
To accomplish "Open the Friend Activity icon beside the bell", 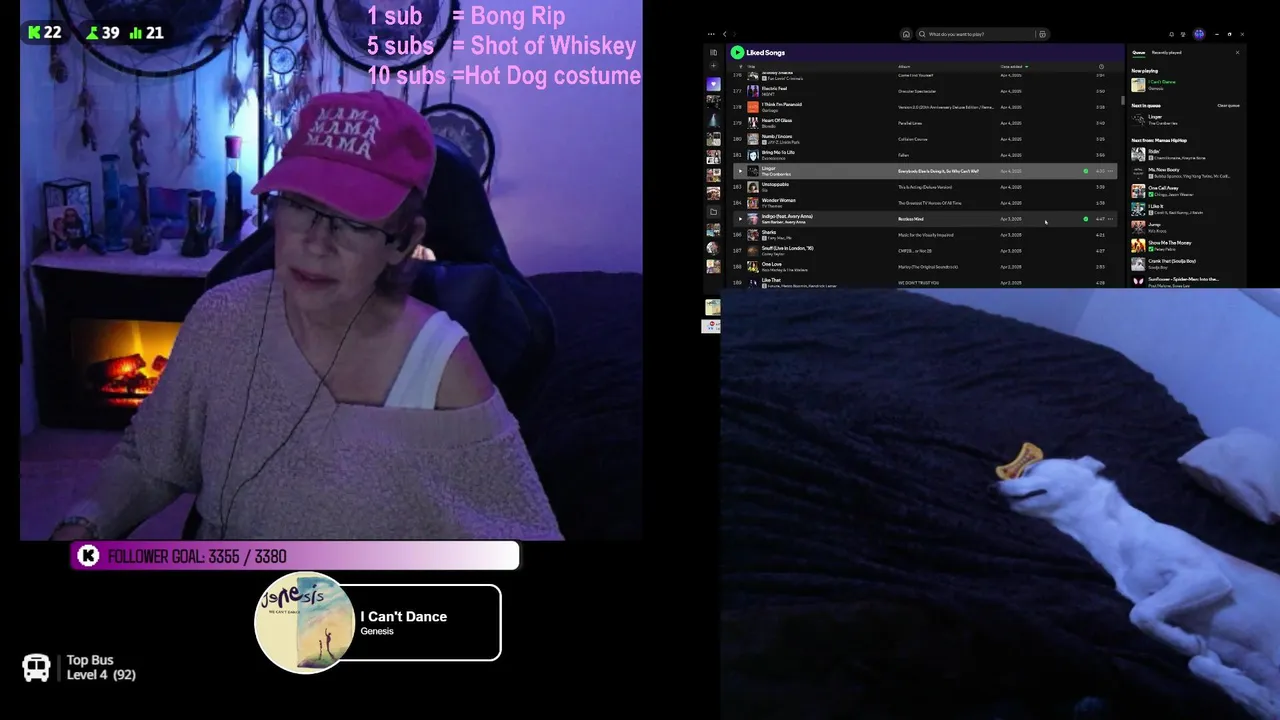I will tap(1184, 34).
